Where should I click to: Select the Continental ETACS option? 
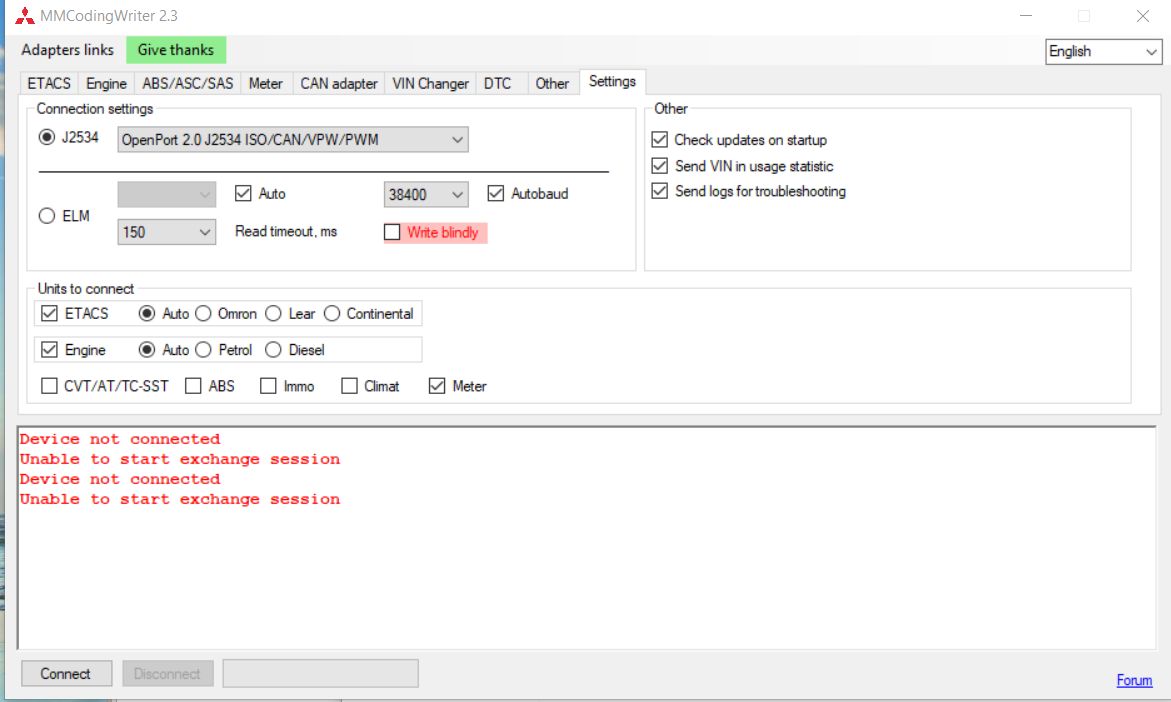pyautogui.click(x=332, y=314)
